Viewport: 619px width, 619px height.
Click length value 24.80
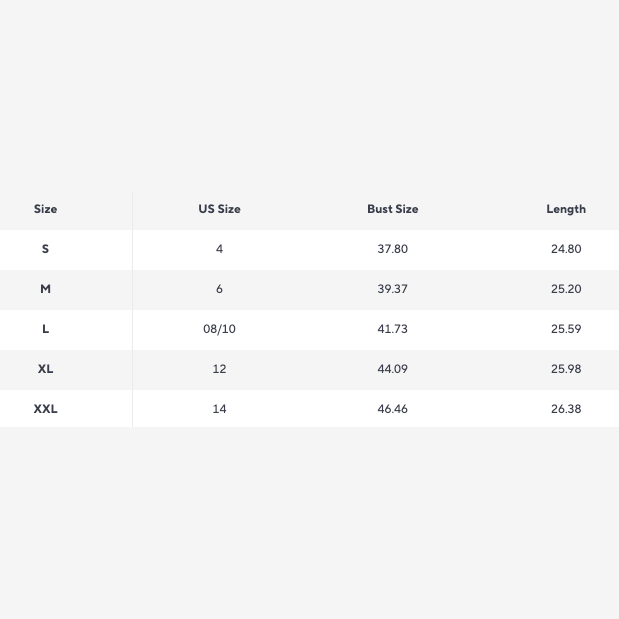tap(565, 249)
